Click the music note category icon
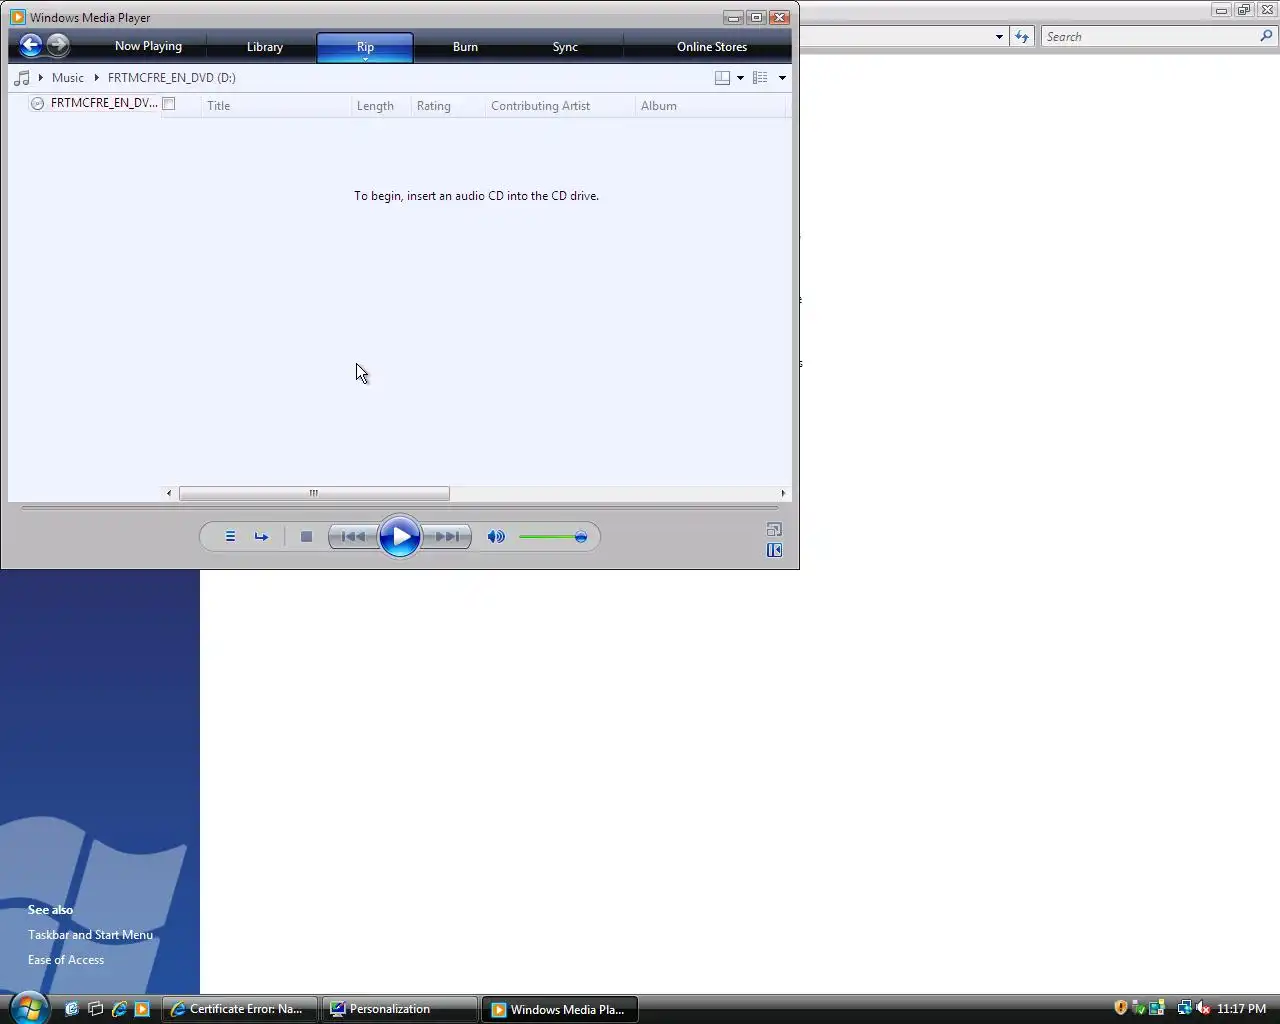Image resolution: width=1280 pixels, height=1024 pixels. pos(22,78)
